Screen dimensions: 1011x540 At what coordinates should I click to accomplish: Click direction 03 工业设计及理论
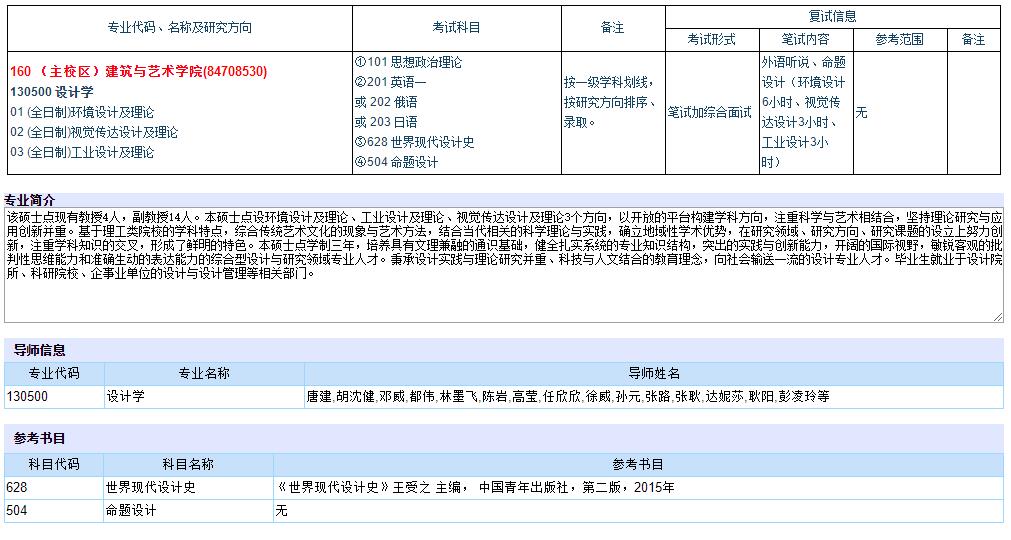coord(82,152)
